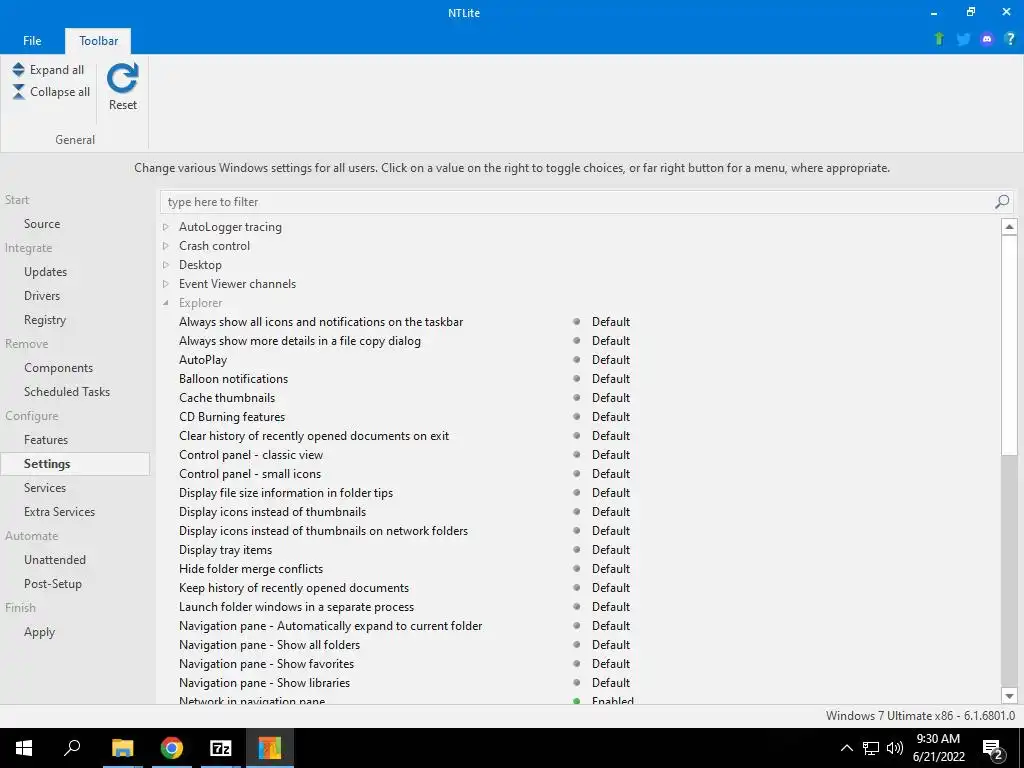Open the Scheduled Tasks page
The image size is (1024, 768).
tap(67, 392)
